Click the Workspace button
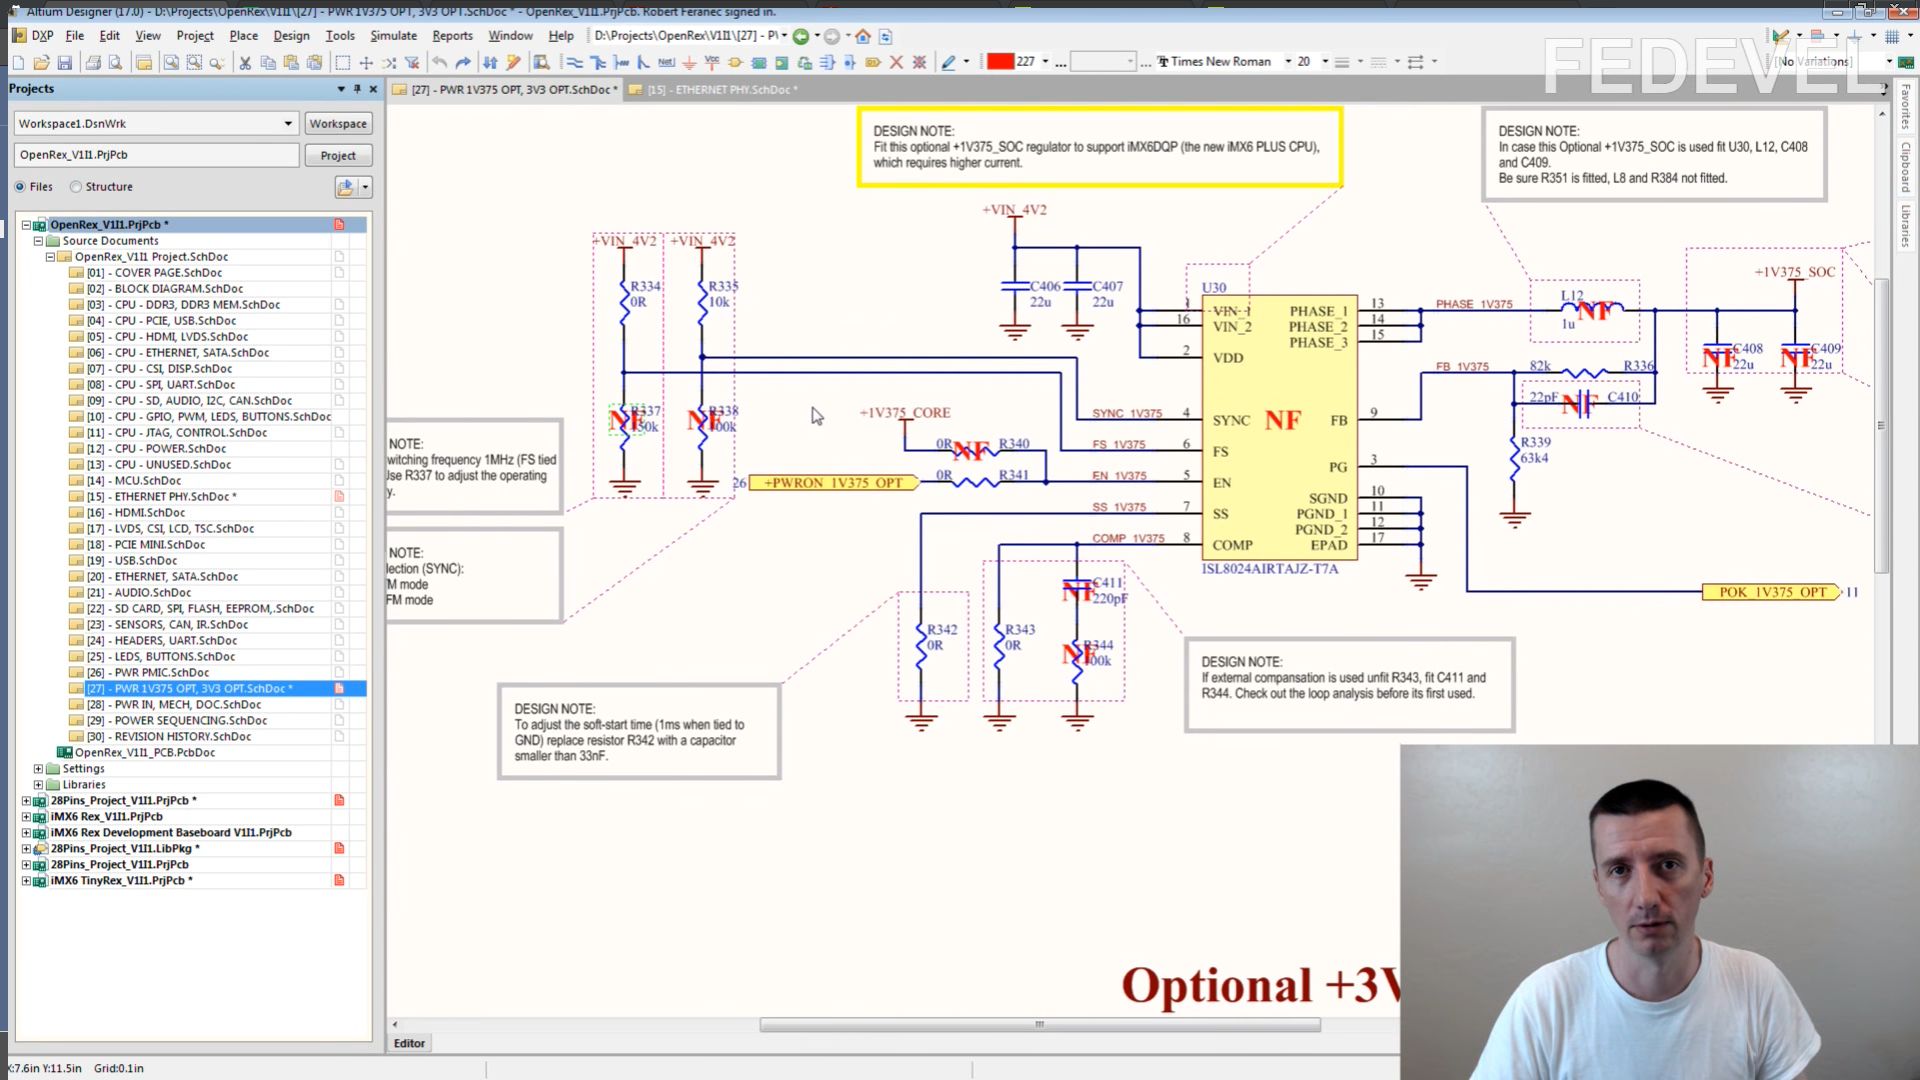 click(x=338, y=124)
